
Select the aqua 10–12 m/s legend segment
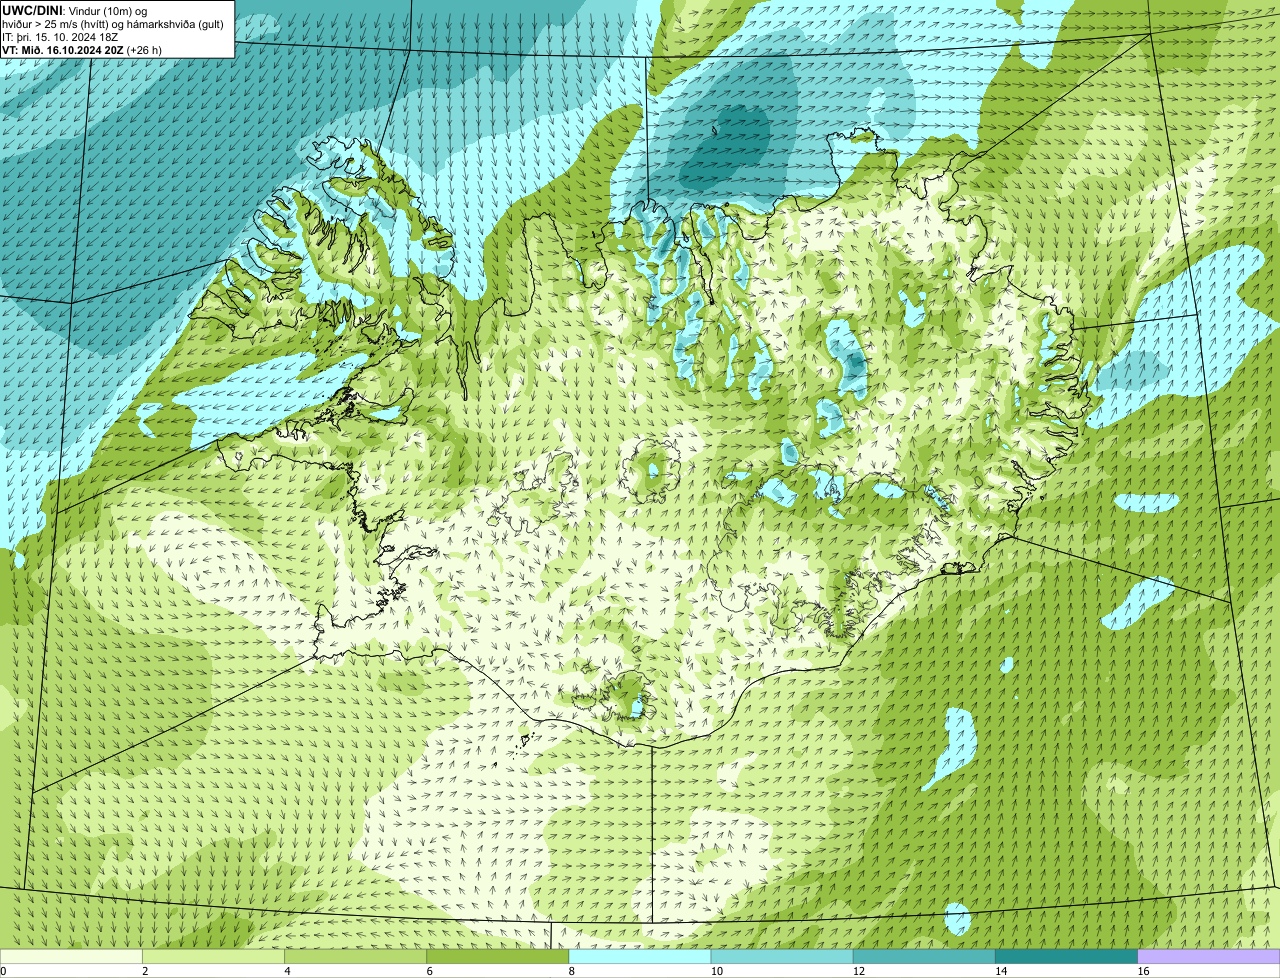tap(782, 956)
